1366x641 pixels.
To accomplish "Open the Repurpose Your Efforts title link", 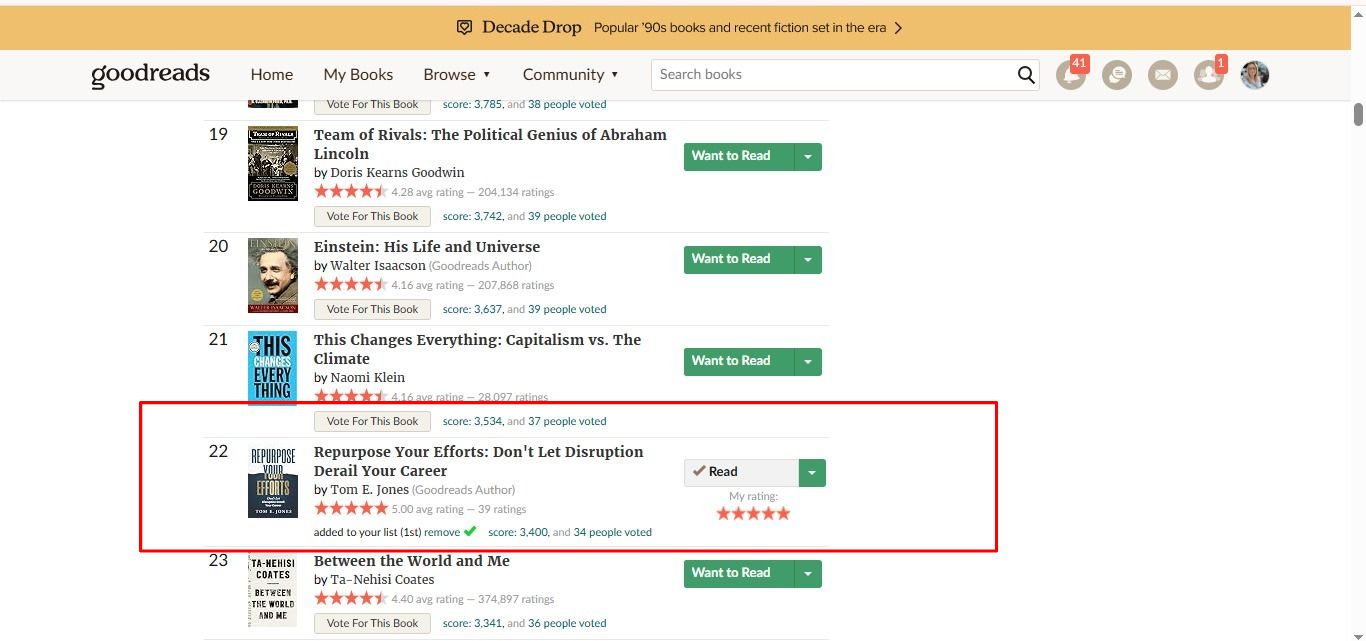I will point(479,461).
